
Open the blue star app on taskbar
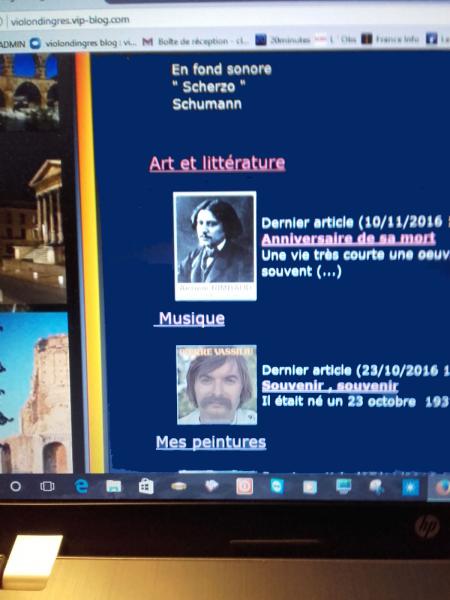click(x=411, y=488)
